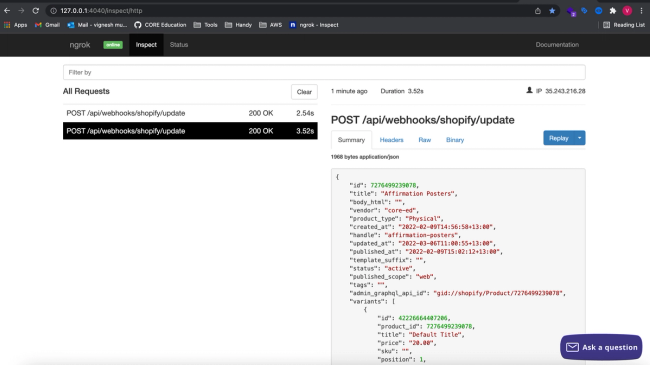Reload the page with the refresh icon
This screenshot has height=365, width=650.
(x=36, y=11)
